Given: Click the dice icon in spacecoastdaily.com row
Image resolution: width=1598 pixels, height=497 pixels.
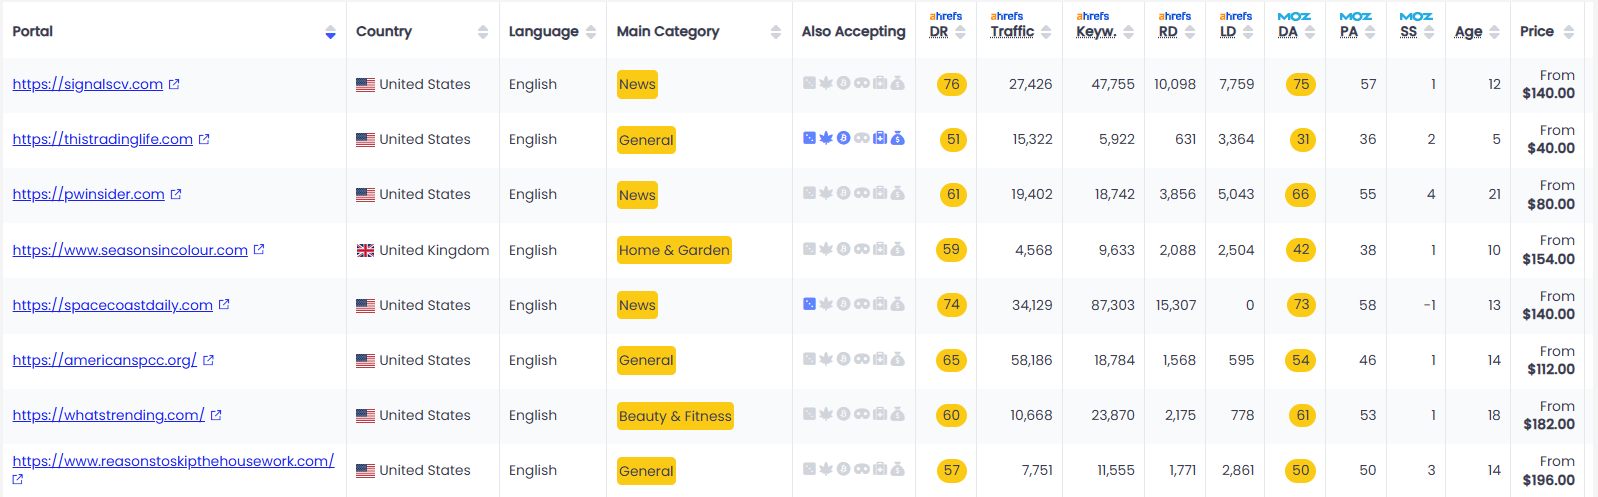Looking at the screenshot, I should tap(809, 303).
